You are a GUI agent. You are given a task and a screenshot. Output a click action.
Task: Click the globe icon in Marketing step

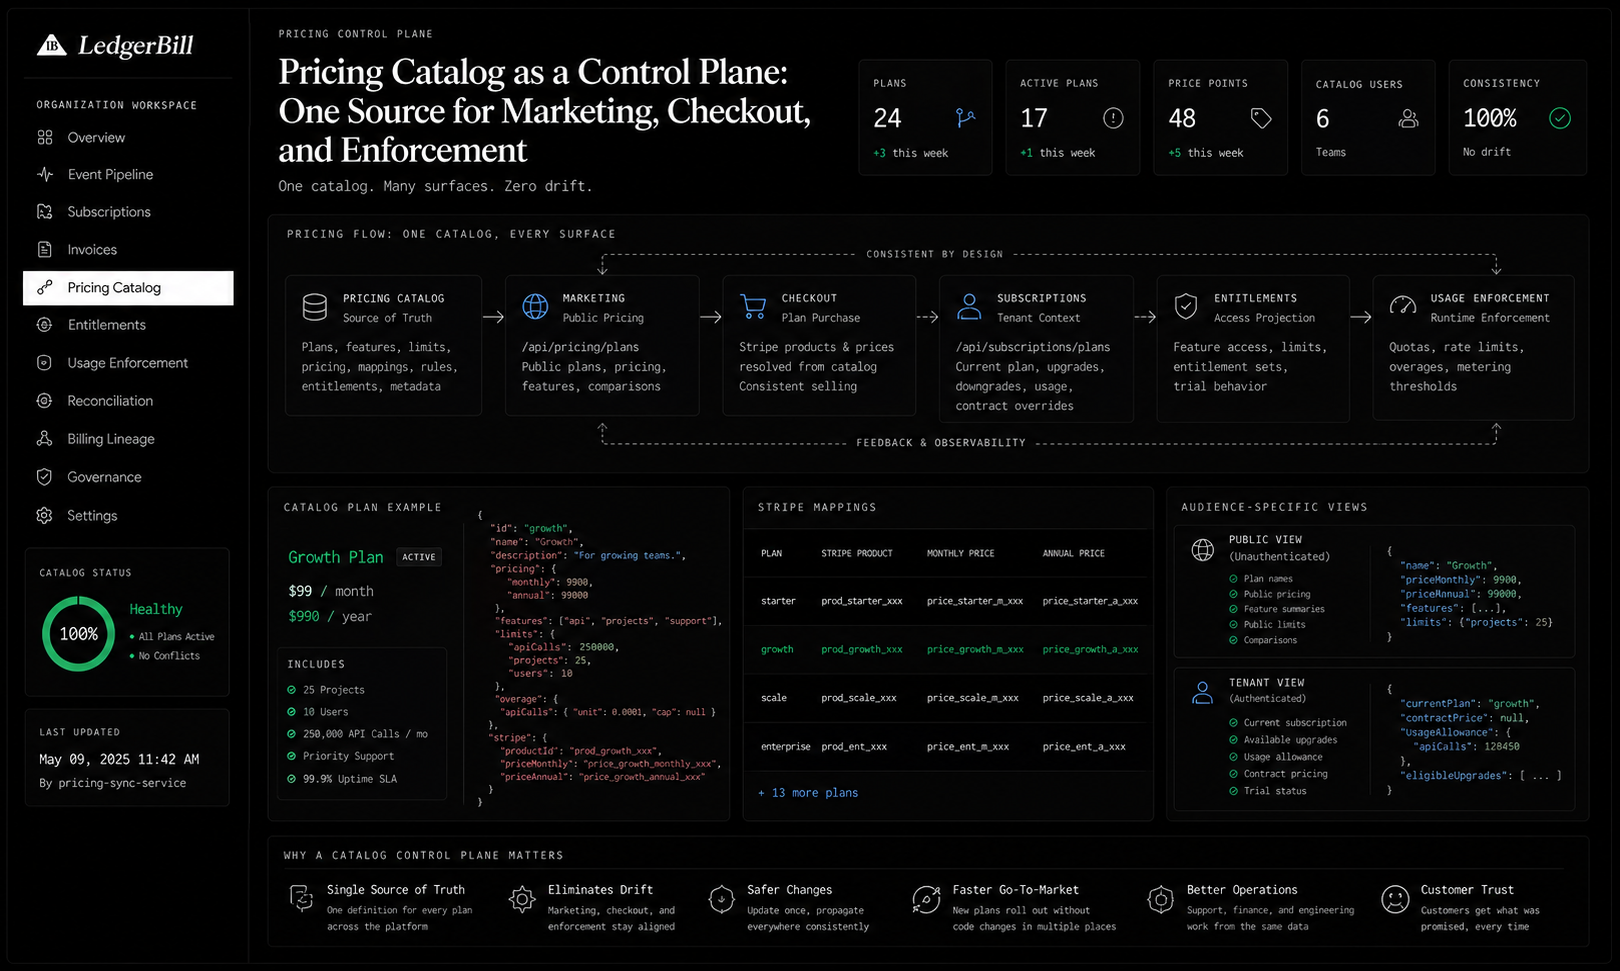tap(536, 307)
